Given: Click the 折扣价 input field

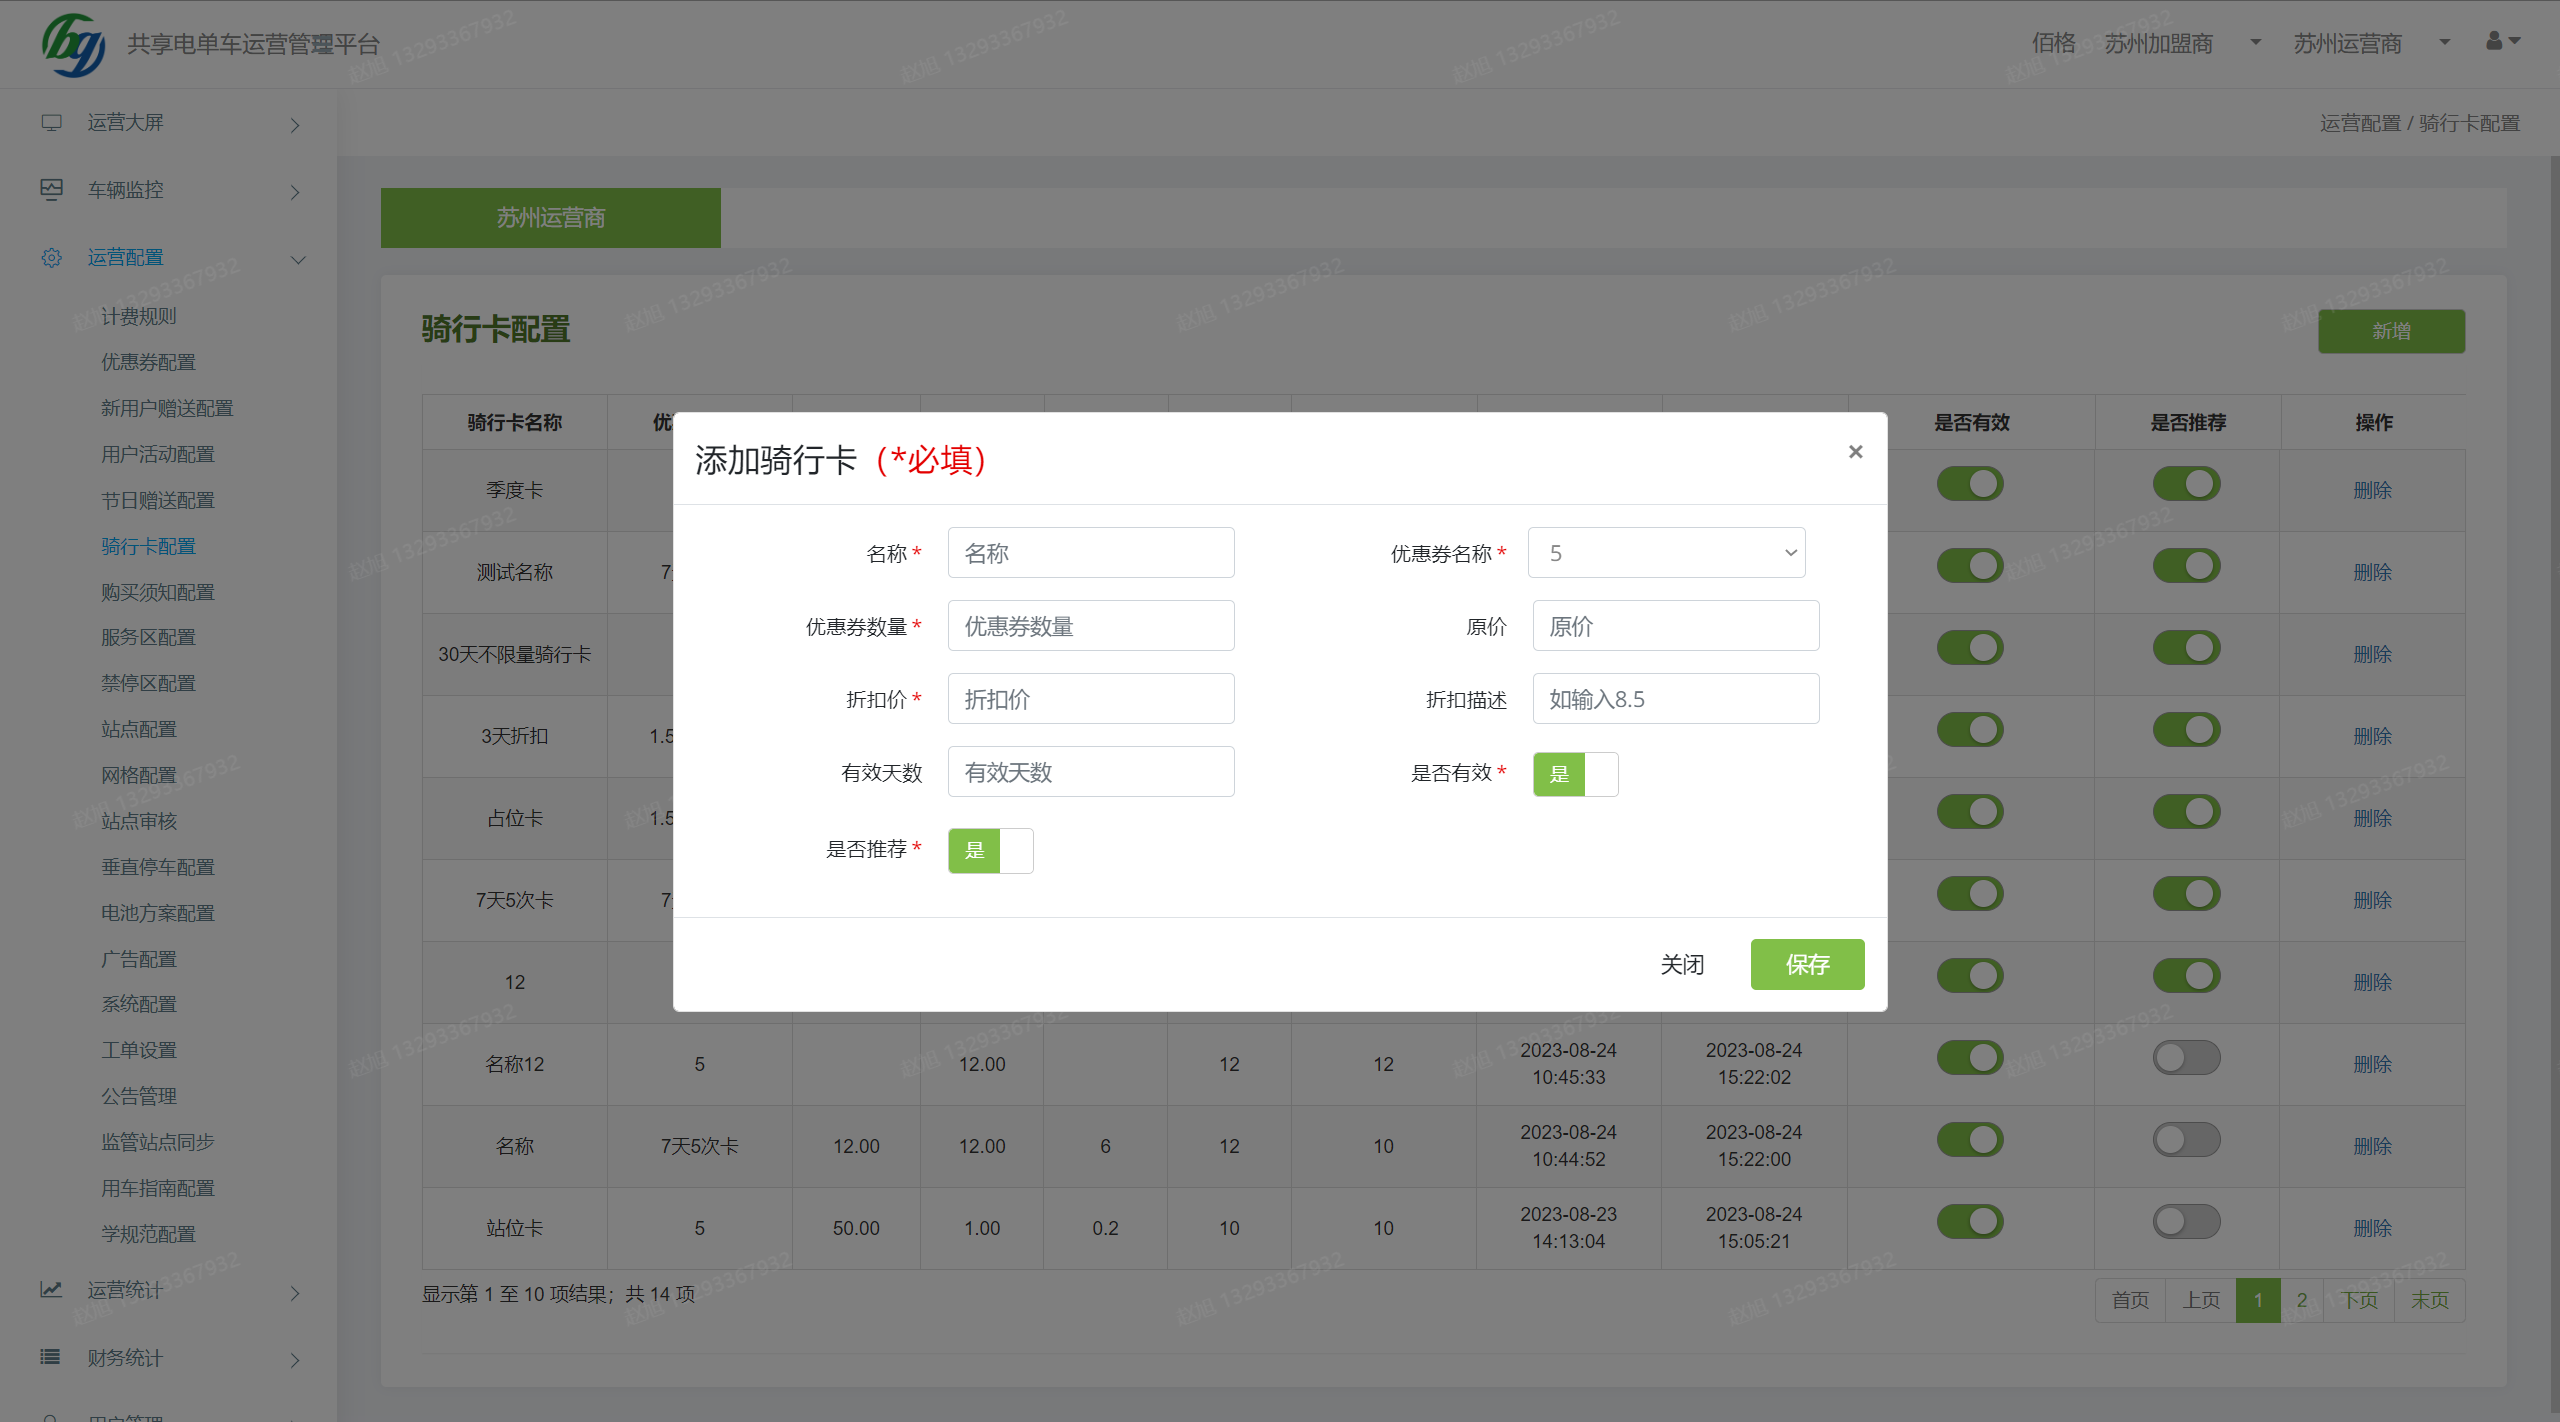Looking at the screenshot, I should coord(1090,699).
